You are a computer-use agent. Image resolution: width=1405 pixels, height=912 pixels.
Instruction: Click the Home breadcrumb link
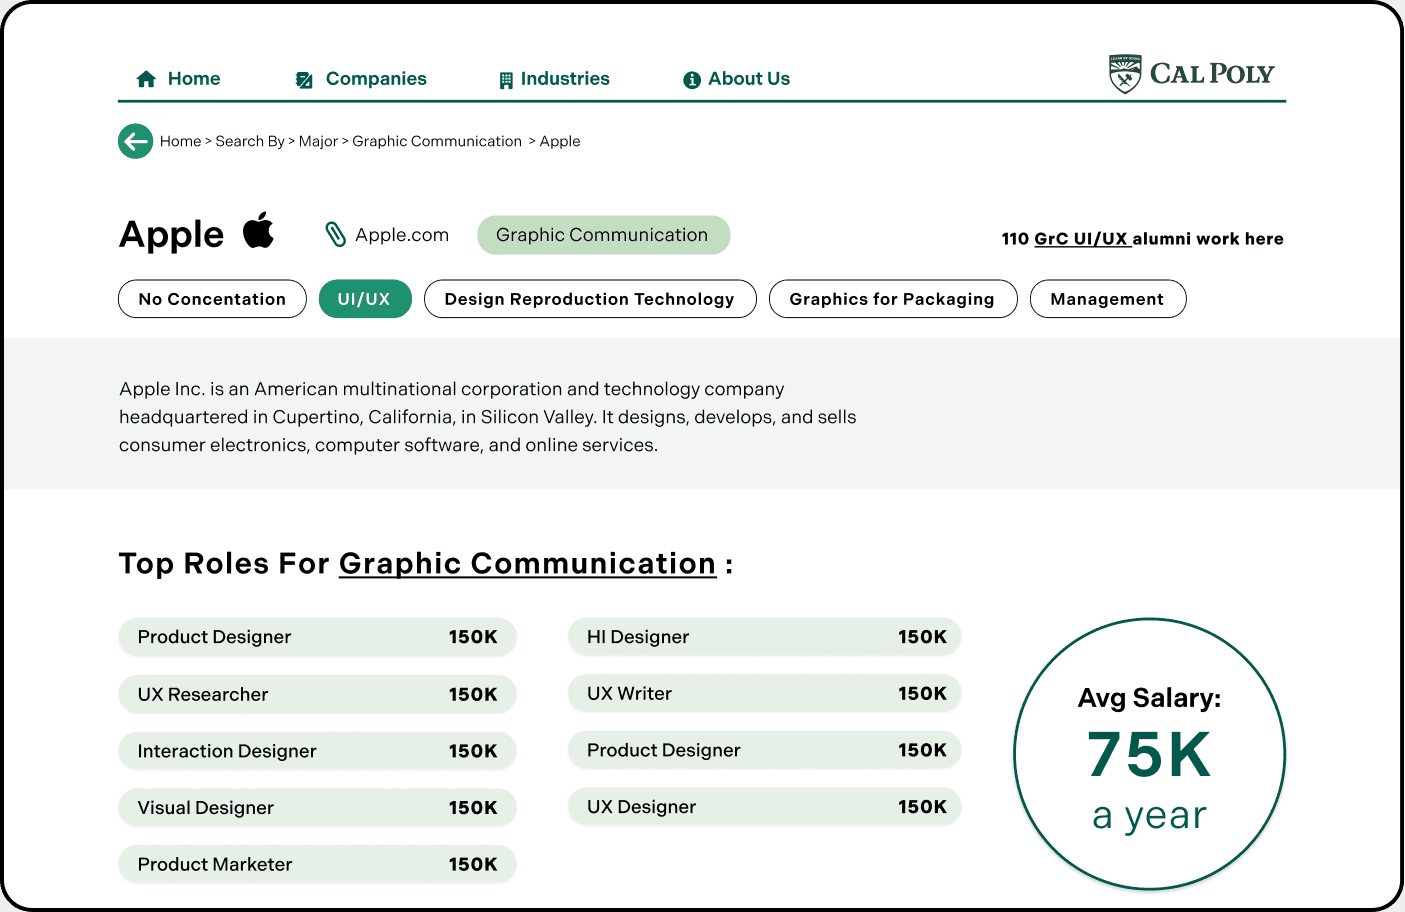pyautogui.click(x=181, y=141)
